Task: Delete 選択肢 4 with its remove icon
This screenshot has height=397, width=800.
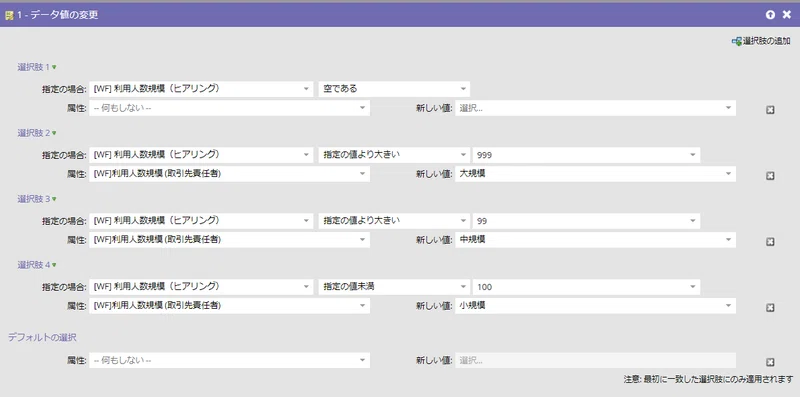Action: tap(770, 308)
